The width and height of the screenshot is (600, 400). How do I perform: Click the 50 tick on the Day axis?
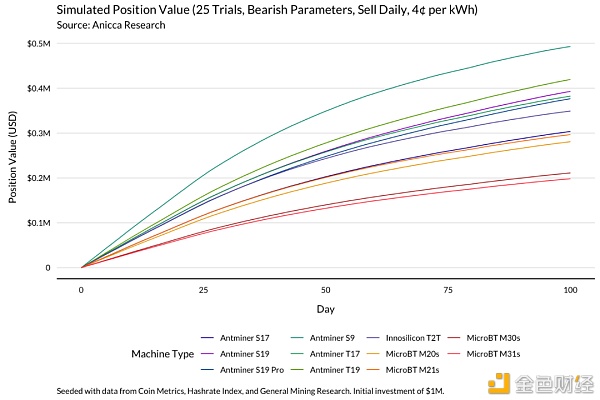[325, 289]
